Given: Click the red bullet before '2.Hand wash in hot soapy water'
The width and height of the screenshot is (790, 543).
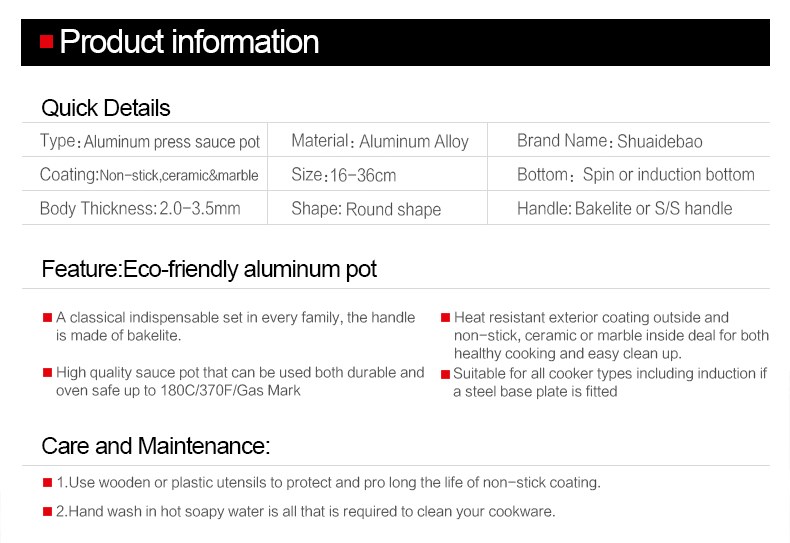Looking at the screenshot, I should (x=47, y=512).
